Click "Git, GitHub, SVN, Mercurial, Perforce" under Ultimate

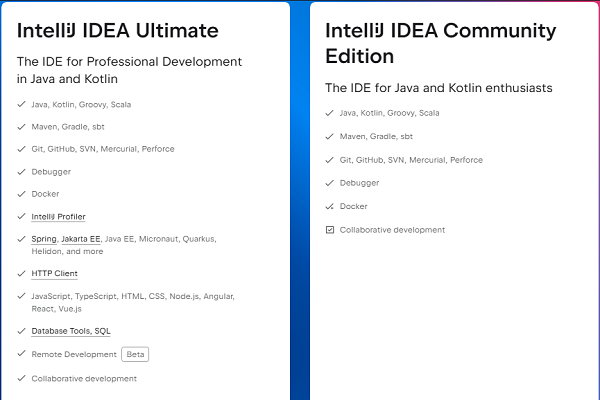(x=103, y=149)
